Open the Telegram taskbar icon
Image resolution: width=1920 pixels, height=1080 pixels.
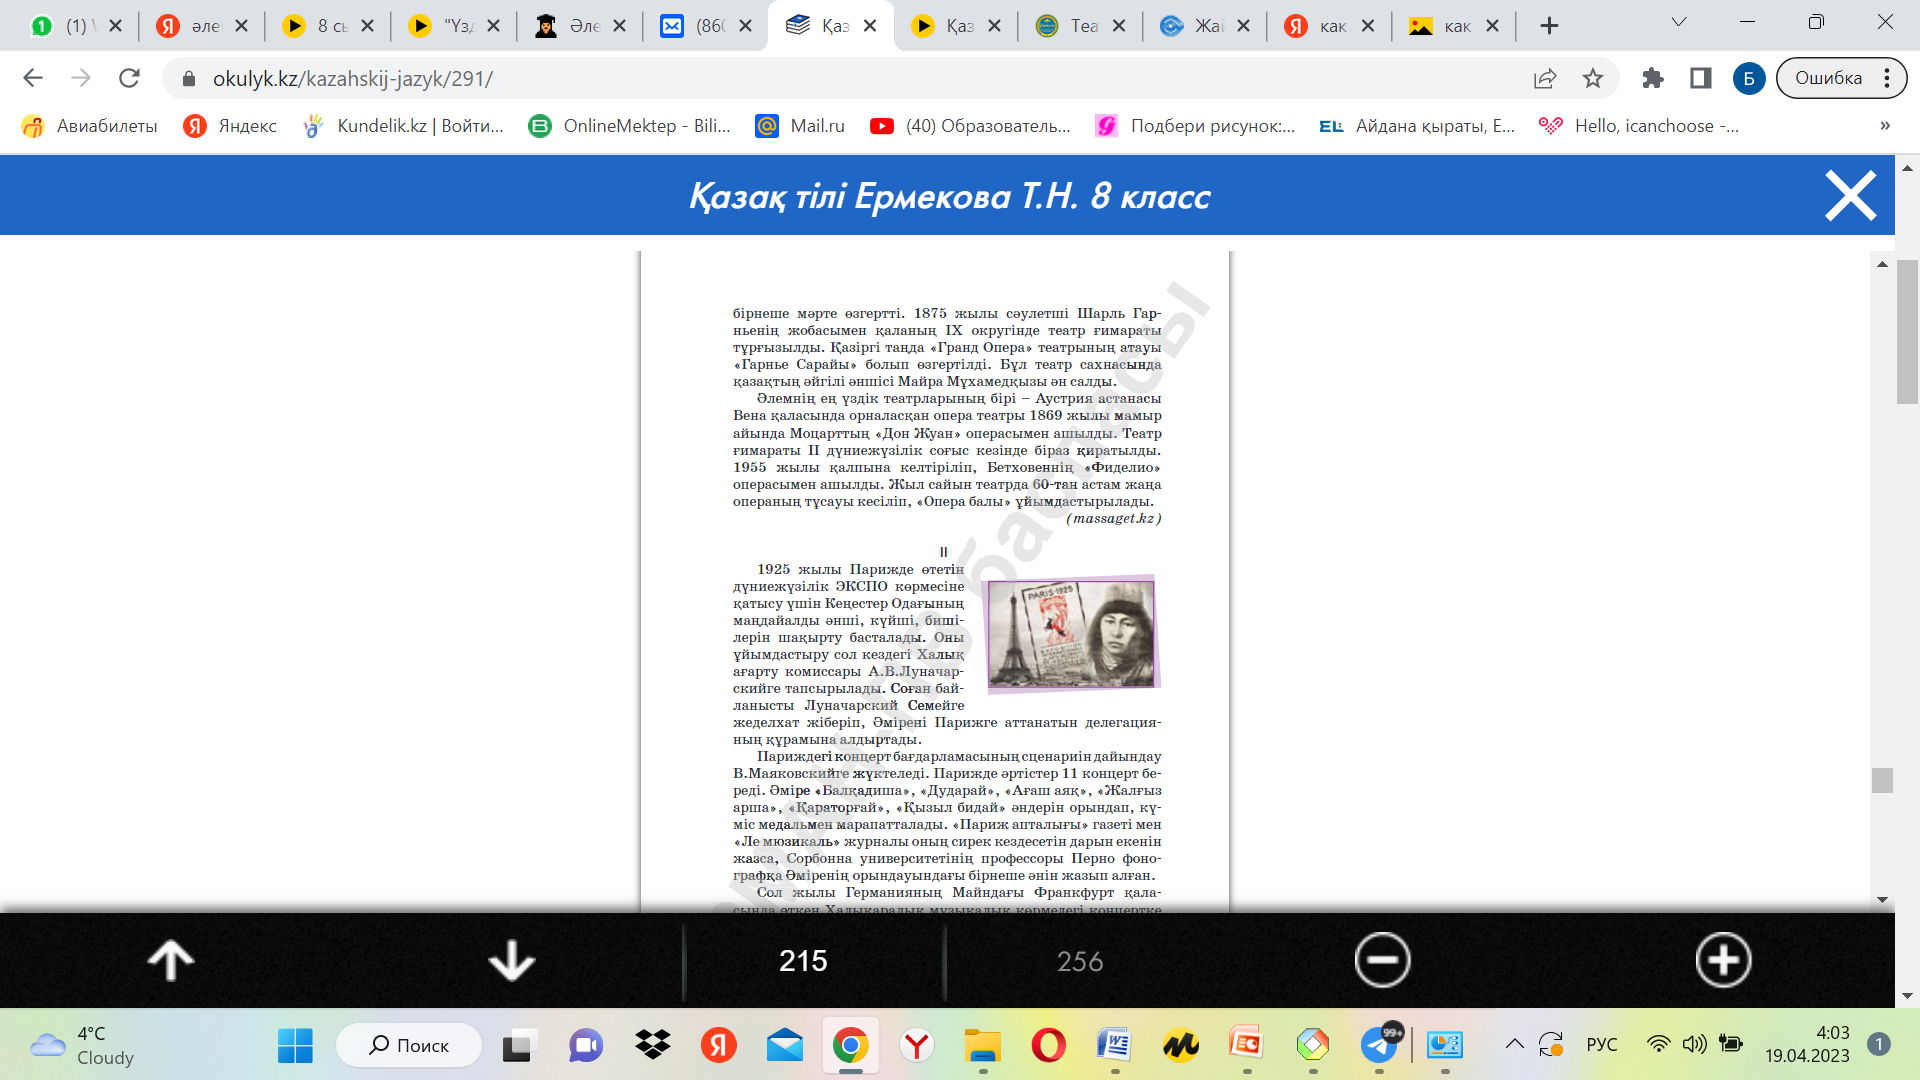(1380, 1046)
